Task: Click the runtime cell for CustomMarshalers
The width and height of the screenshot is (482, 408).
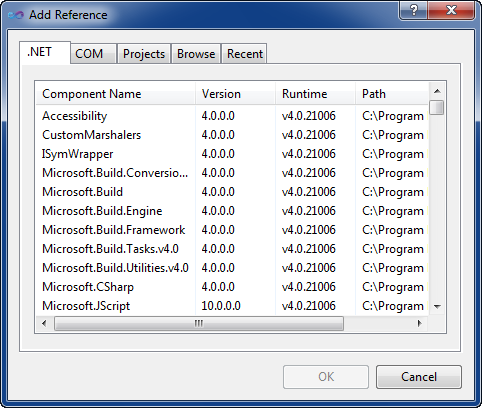Action: [x=309, y=135]
